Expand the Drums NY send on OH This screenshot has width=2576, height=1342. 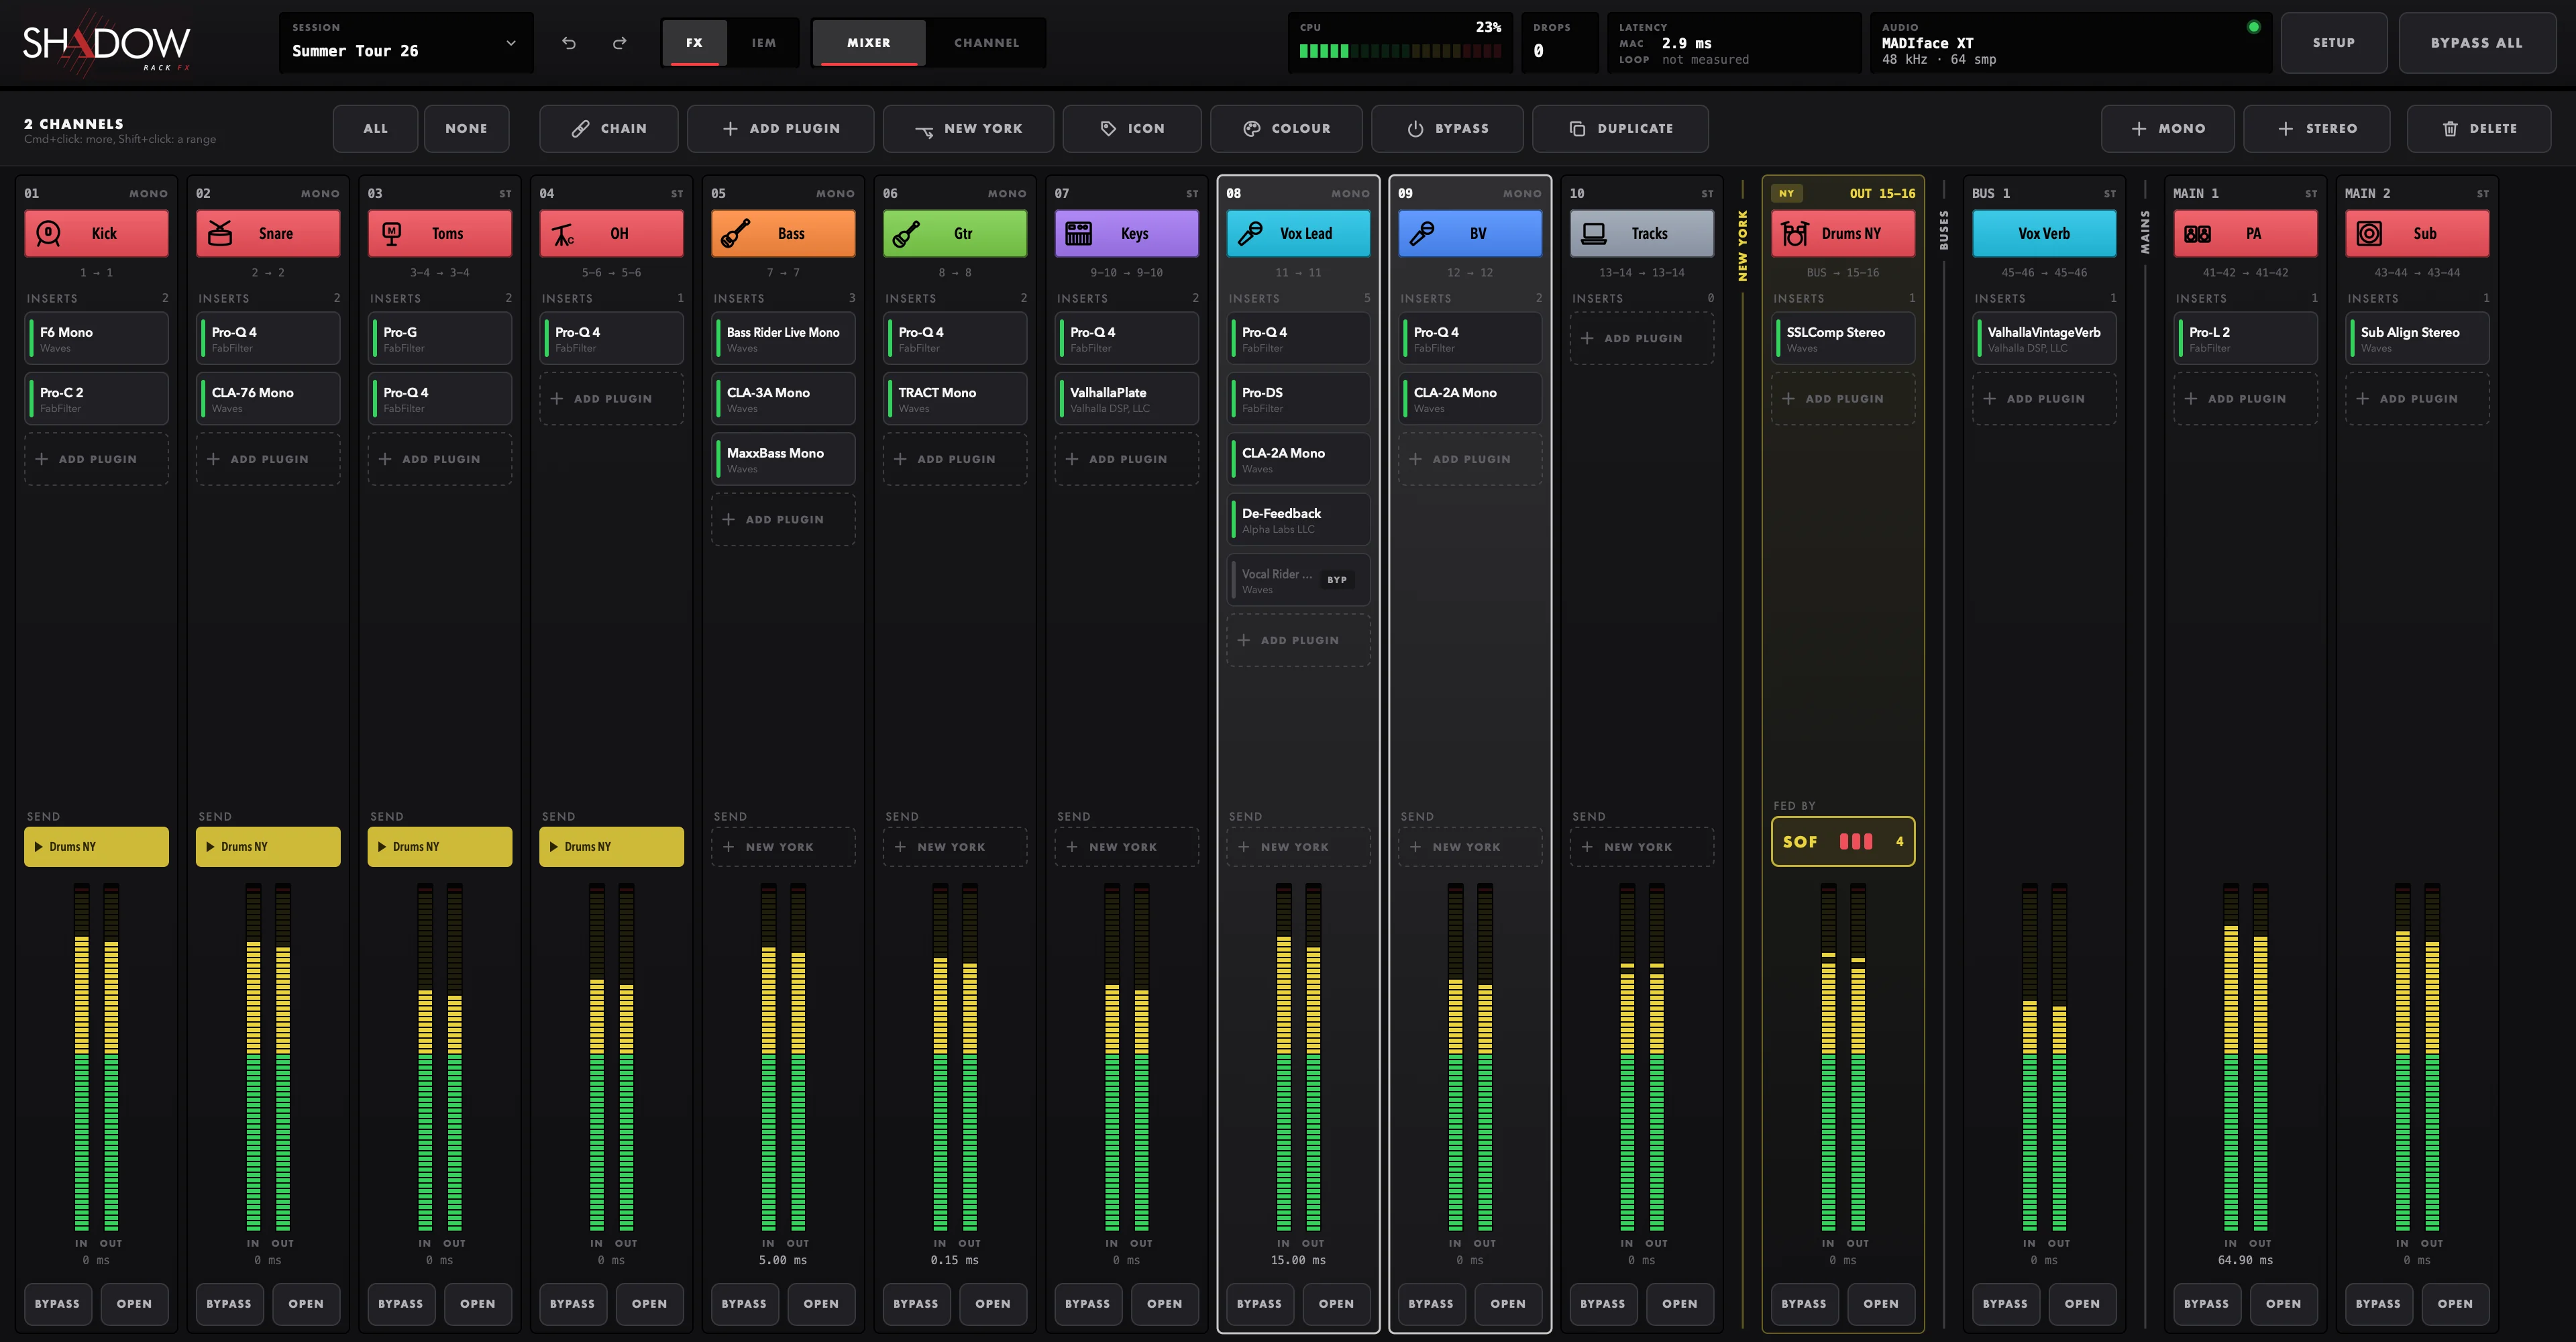(x=612, y=846)
